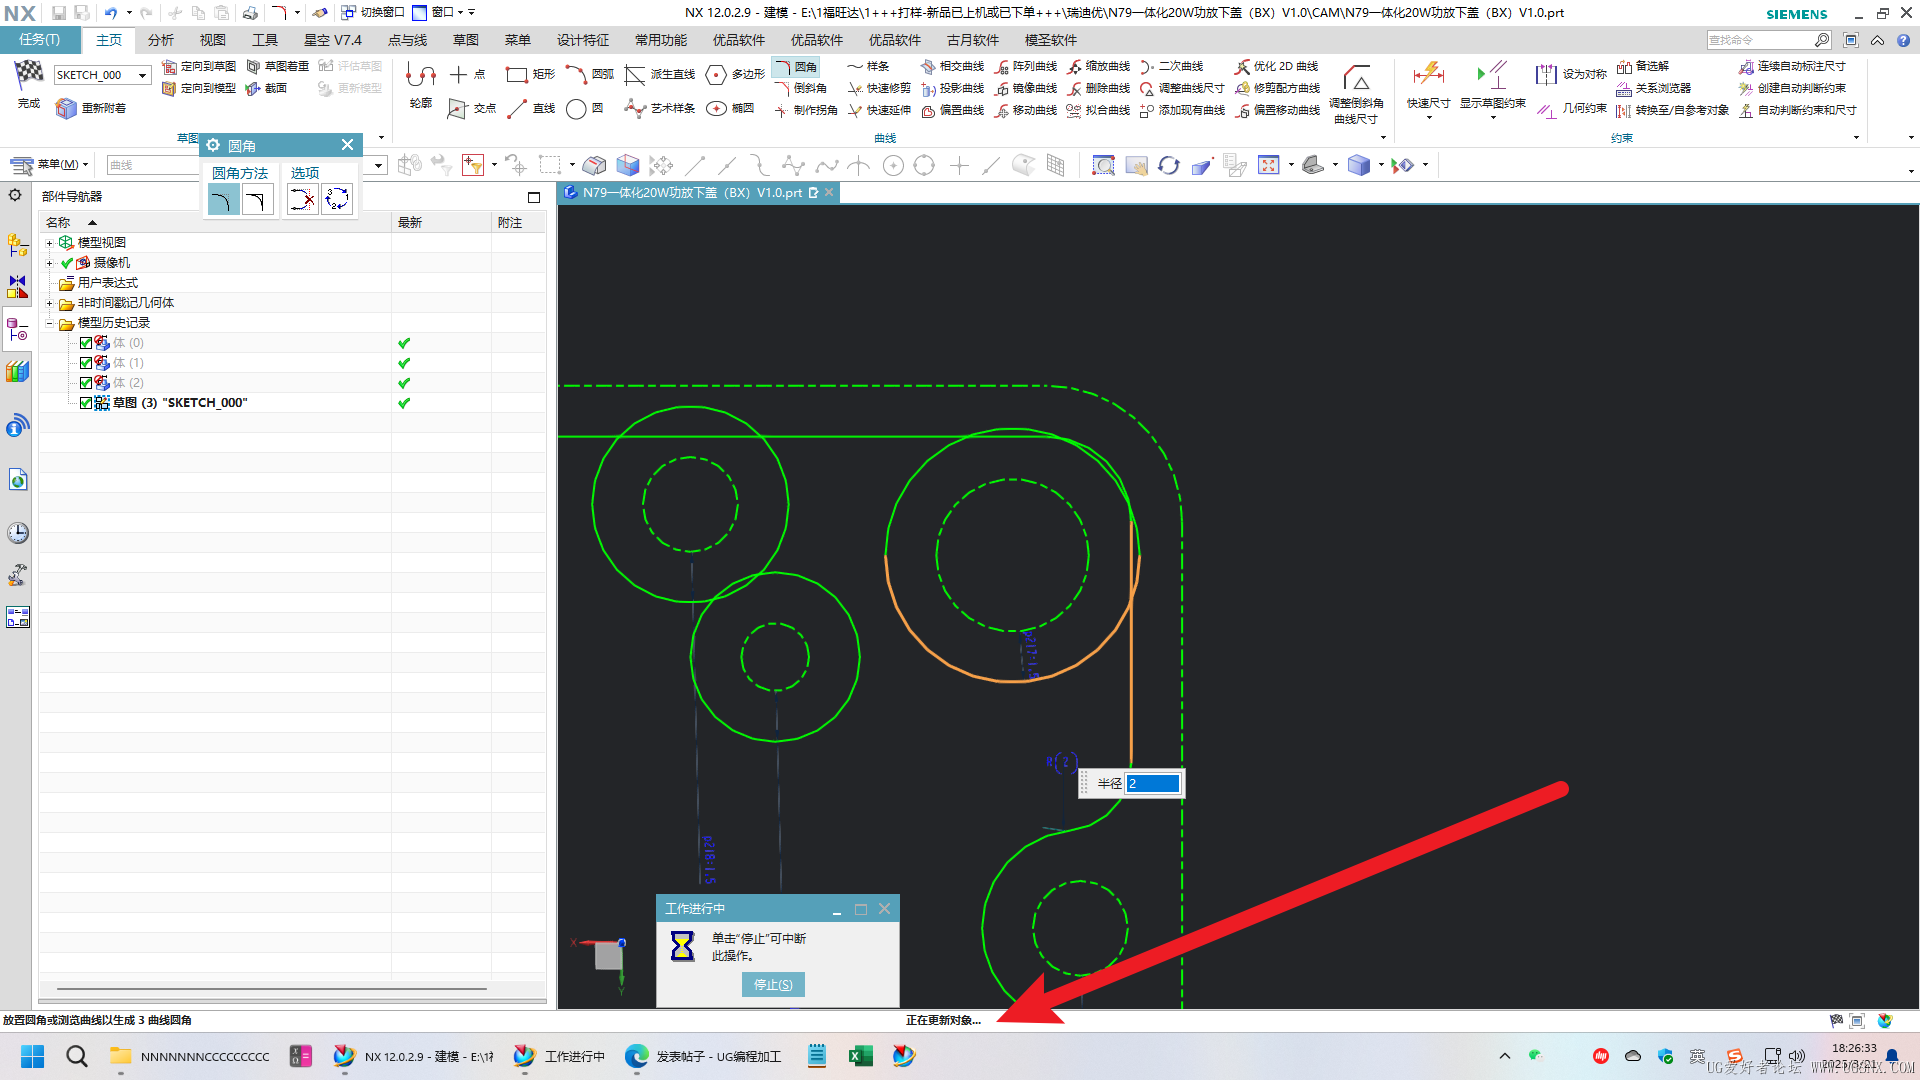This screenshot has width=1920, height=1080.
Task: Expand the 模型视图 tree node
Action: [49, 243]
